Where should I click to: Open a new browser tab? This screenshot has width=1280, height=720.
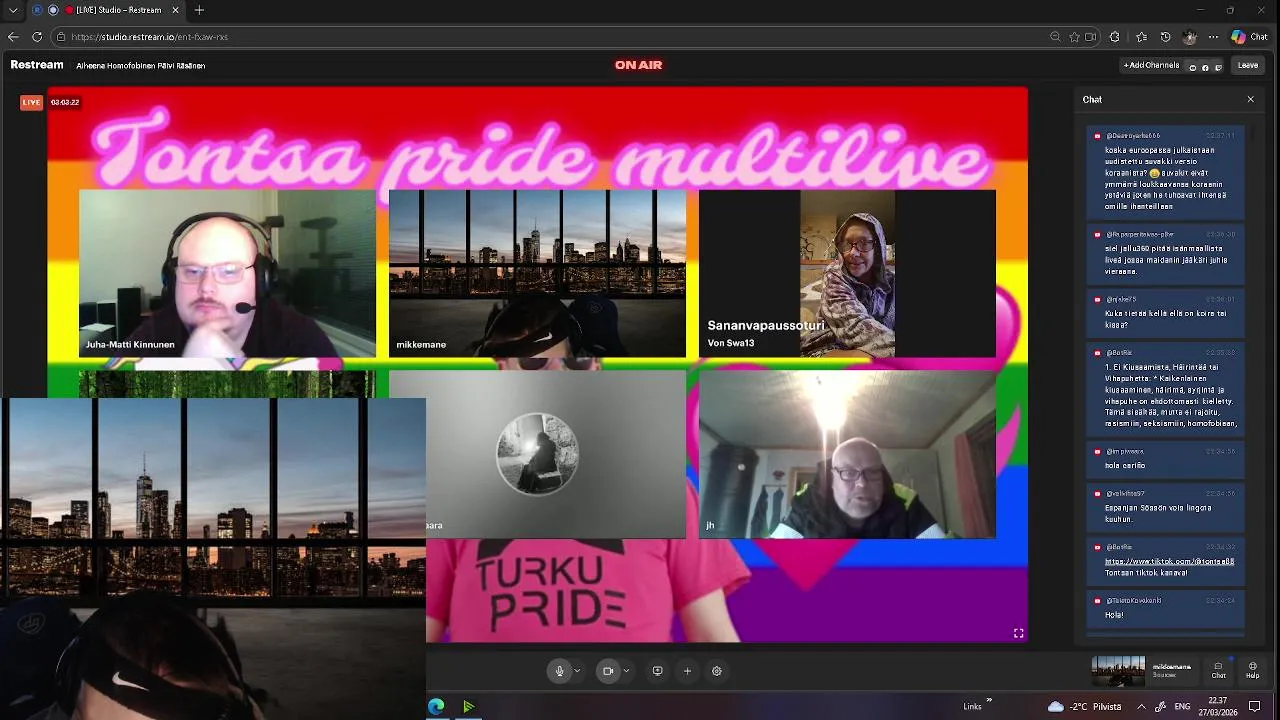pyautogui.click(x=199, y=10)
